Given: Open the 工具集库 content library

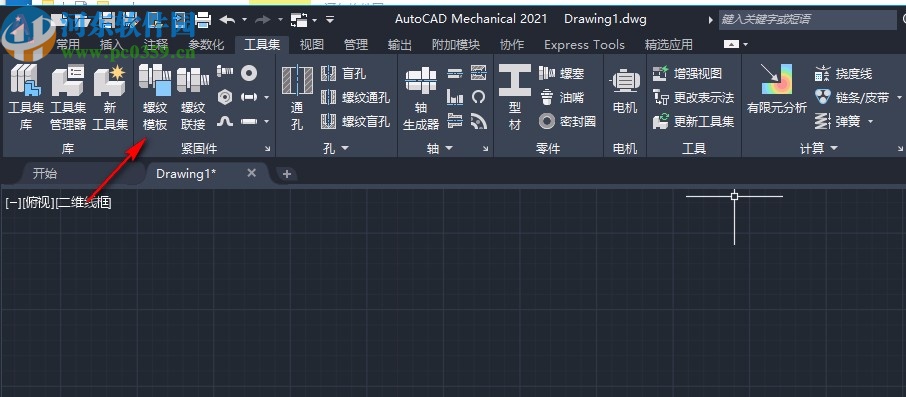Looking at the screenshot, I should 25,98.
